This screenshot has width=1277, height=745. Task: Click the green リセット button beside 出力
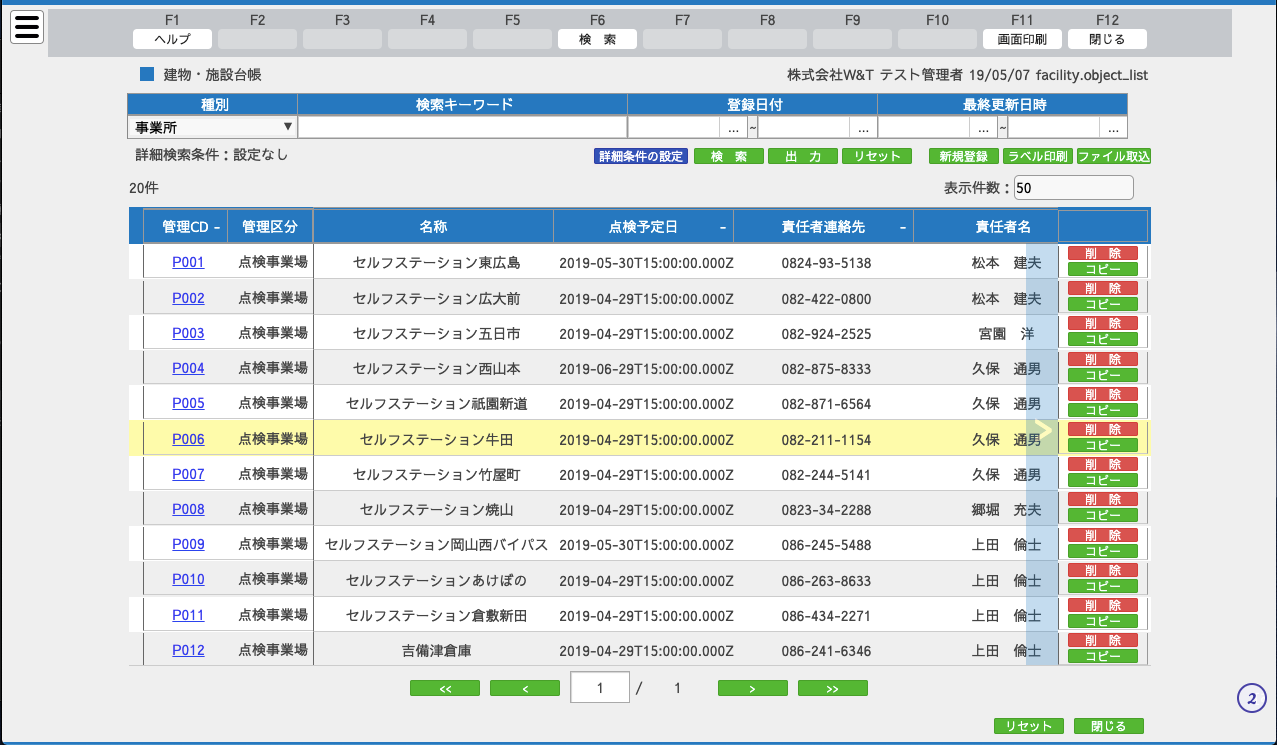click(x=877, y=157)
